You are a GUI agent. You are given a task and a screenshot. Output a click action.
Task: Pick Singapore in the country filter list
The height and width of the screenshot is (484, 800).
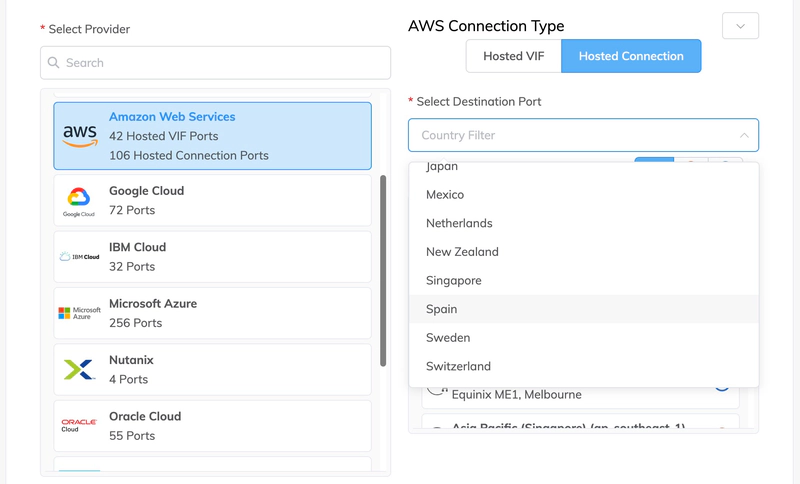tap(453, 281)
